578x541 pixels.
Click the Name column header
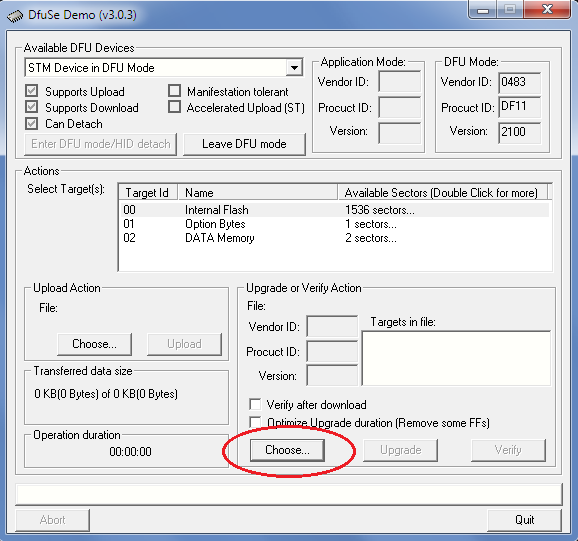click(258, 192)
